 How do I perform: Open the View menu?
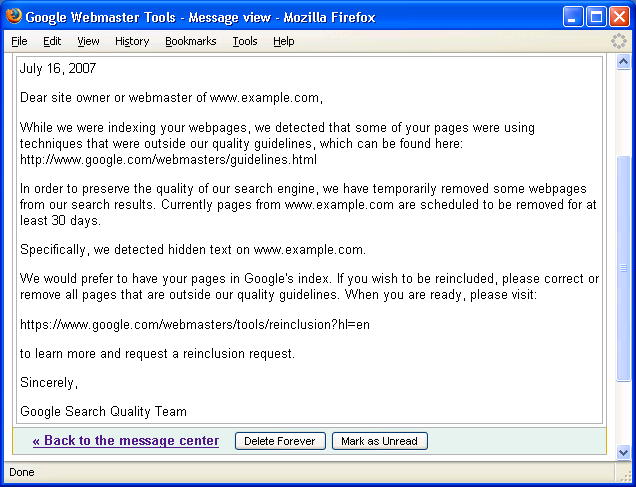point(88,41)
